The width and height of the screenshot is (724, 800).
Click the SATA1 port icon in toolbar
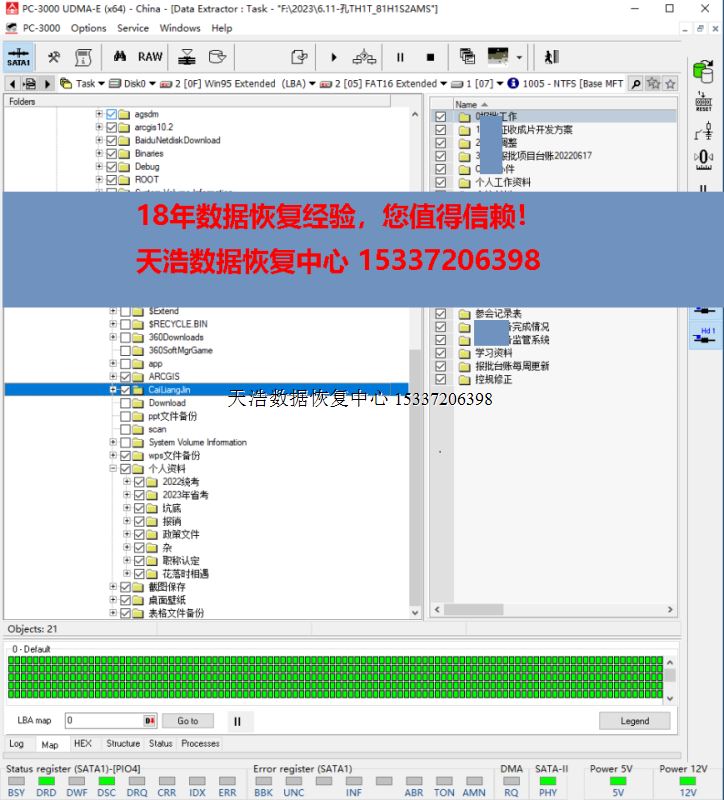pyautogui.click(x=18, y=57)
